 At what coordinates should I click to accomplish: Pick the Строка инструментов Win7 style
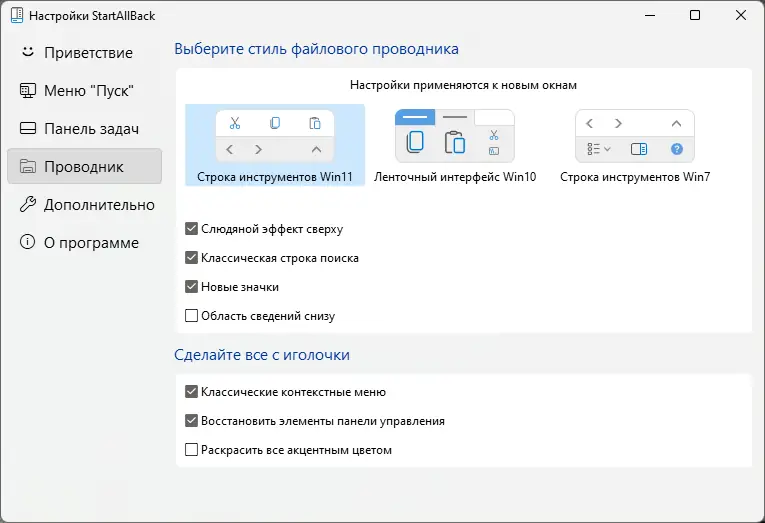click(634, 145)
